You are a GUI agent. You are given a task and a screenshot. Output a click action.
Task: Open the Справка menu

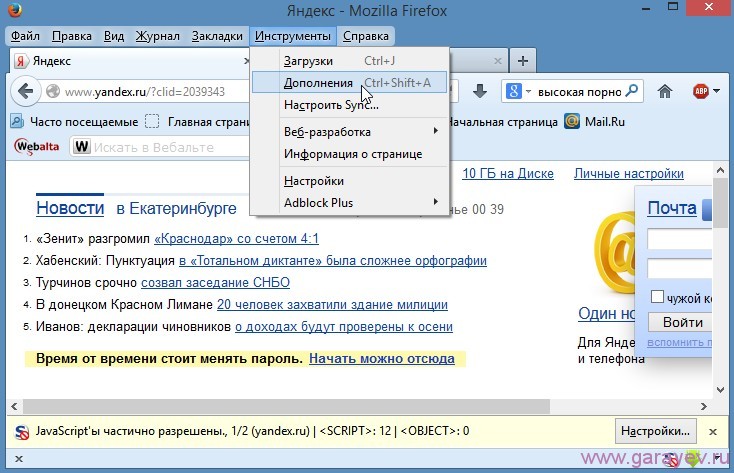pyautogui.click(x=366, y=36)
